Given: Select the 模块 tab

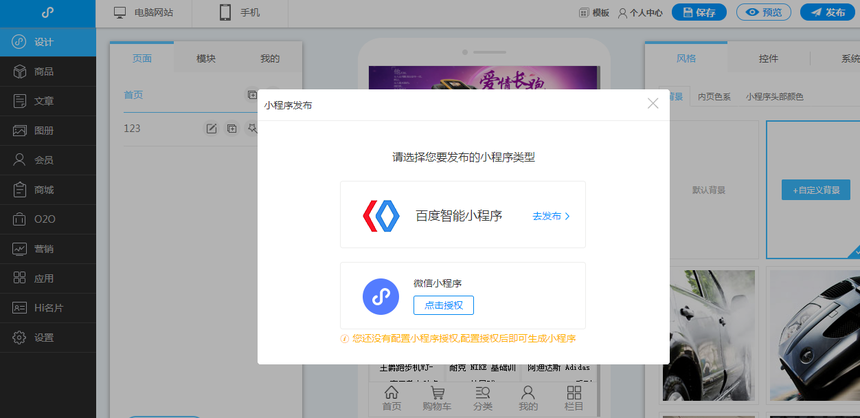Looking at the screenshot, I should click(x=206, y=58).
